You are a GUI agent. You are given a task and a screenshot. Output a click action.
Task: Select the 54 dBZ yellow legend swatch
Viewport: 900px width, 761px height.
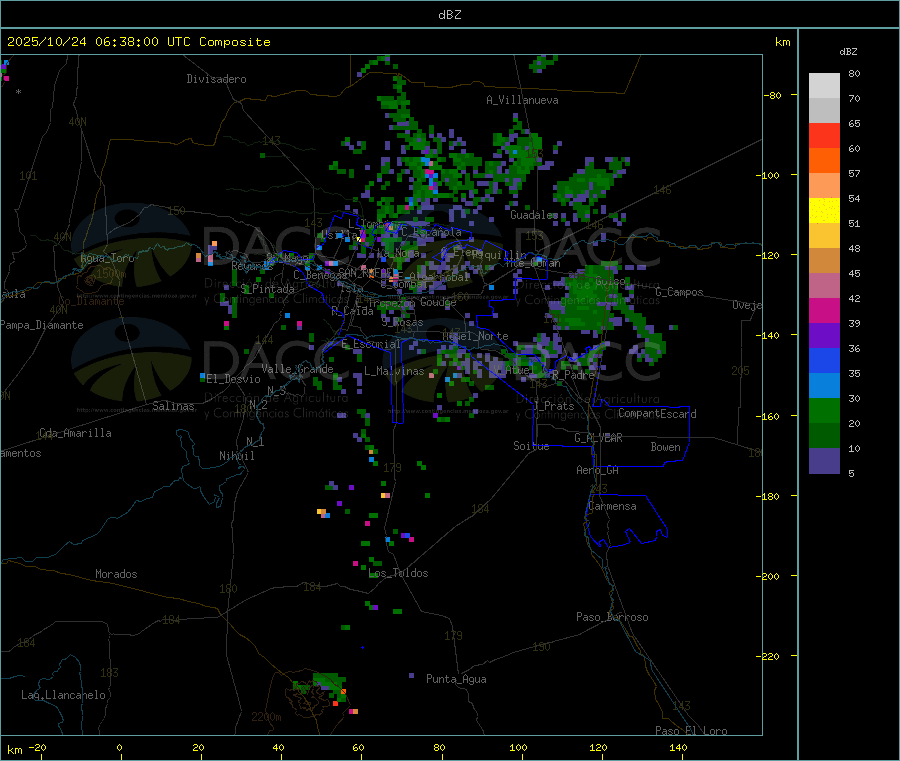tap(824, 211)
